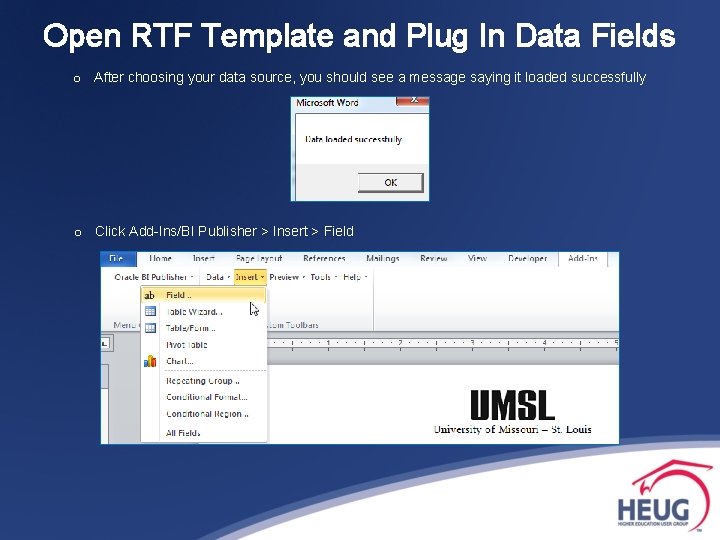Expand the Oracle BI Publisher dropdown

[154, 277]
